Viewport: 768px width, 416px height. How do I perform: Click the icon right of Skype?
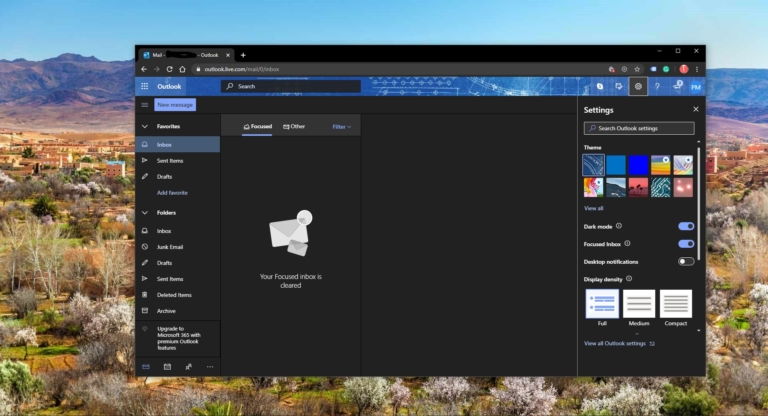(619, 86)
